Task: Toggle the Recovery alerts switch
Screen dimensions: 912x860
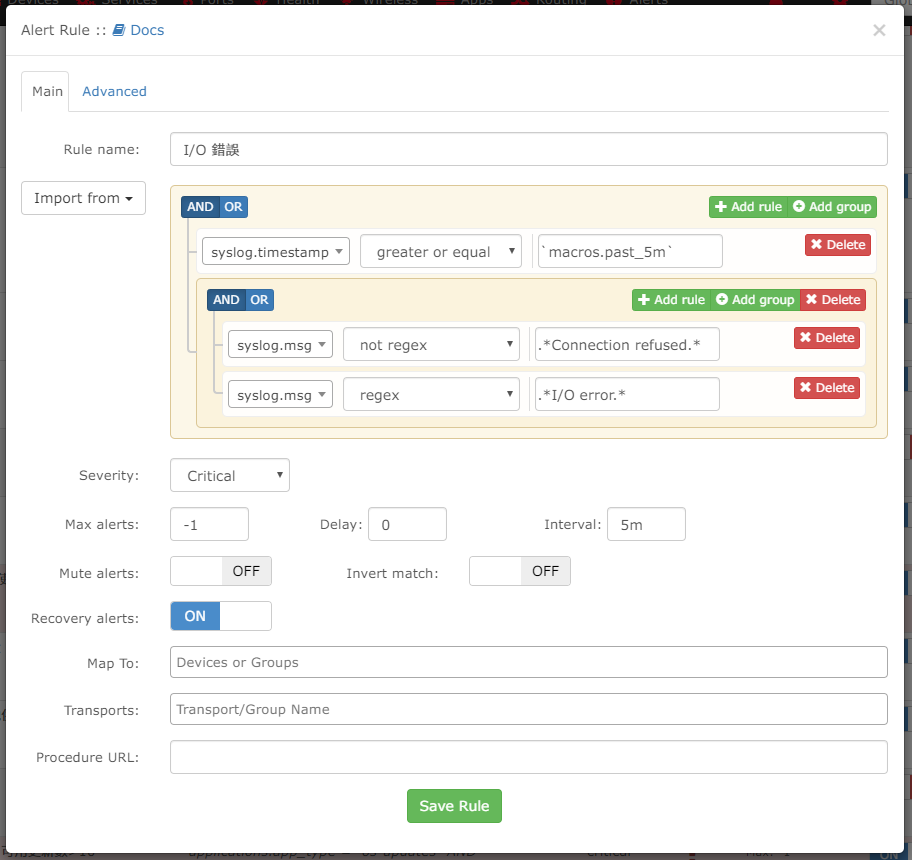Action: 221,616
